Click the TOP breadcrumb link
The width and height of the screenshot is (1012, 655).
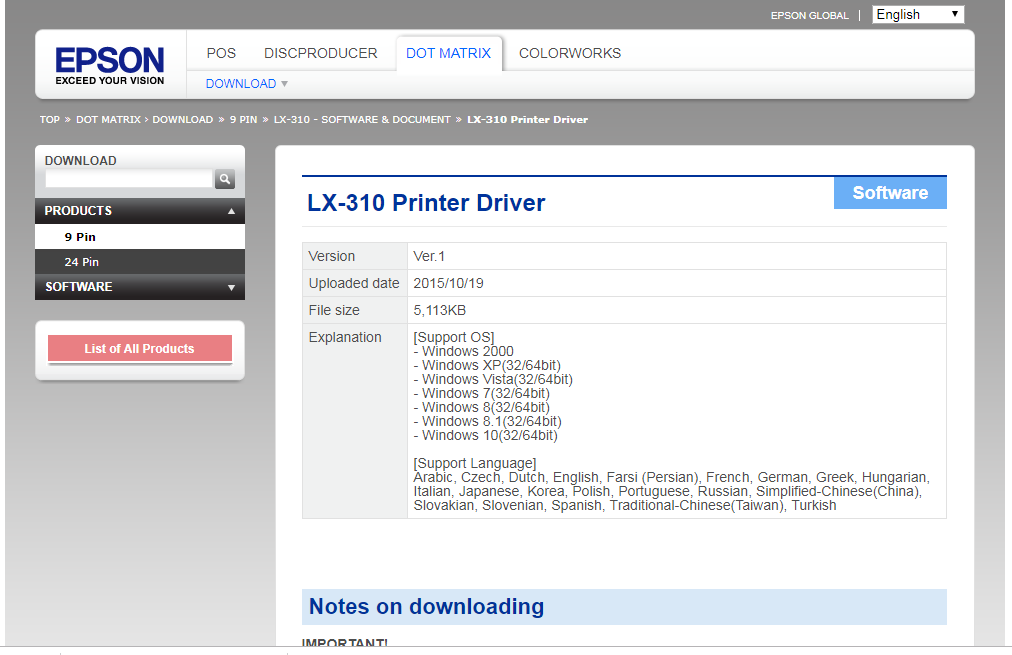(x=50, y=119)
